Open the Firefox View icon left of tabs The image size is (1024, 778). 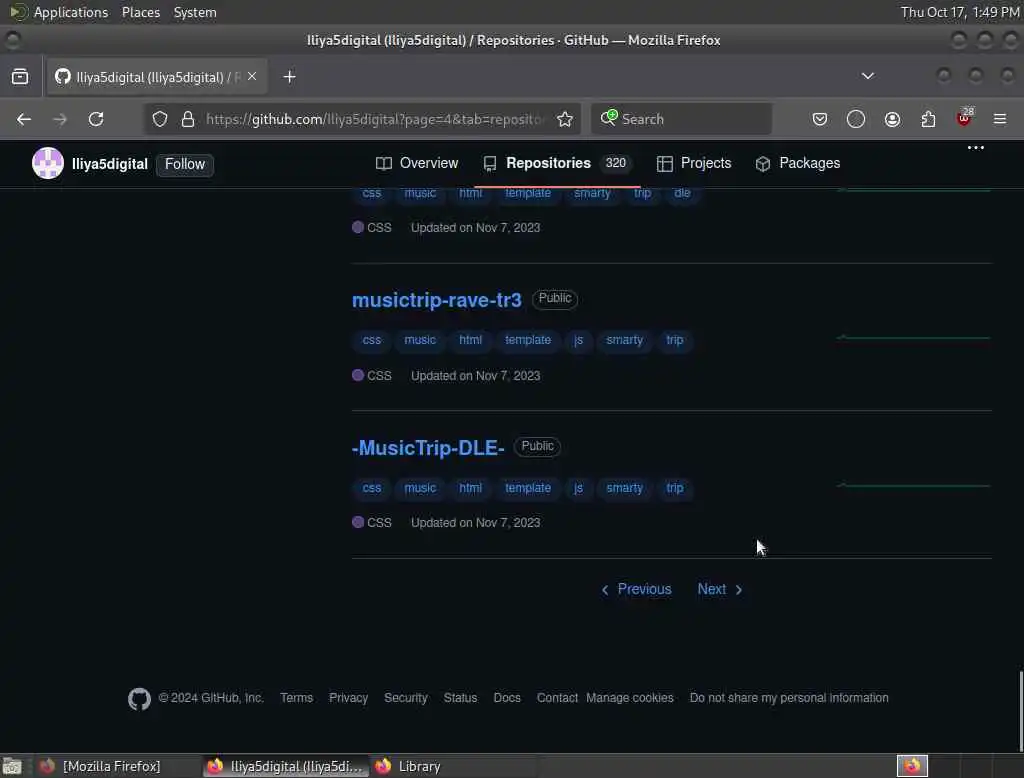20,76
